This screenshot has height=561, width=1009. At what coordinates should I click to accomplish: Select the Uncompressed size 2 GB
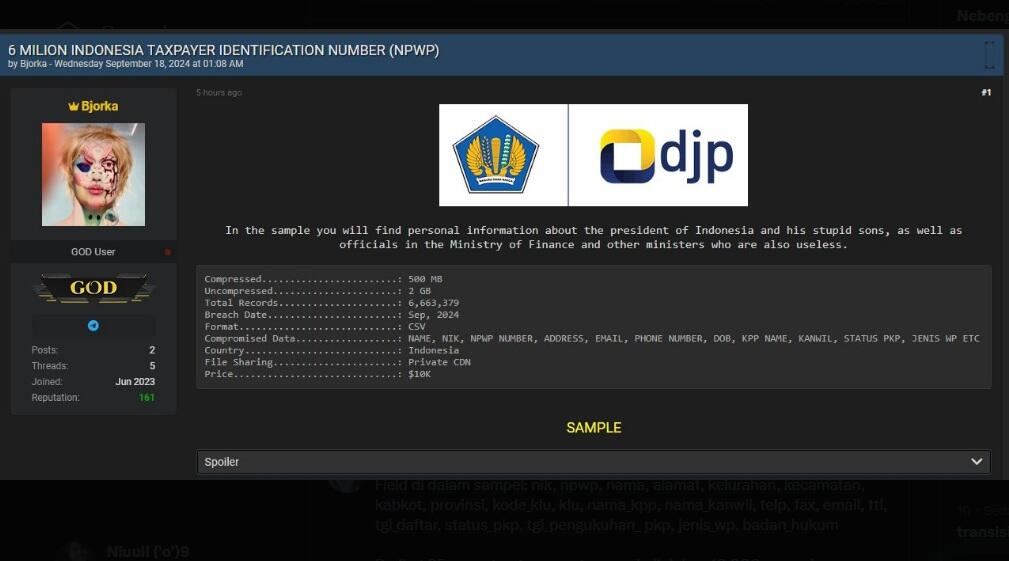pyautogui.click(x=420, y=291)
